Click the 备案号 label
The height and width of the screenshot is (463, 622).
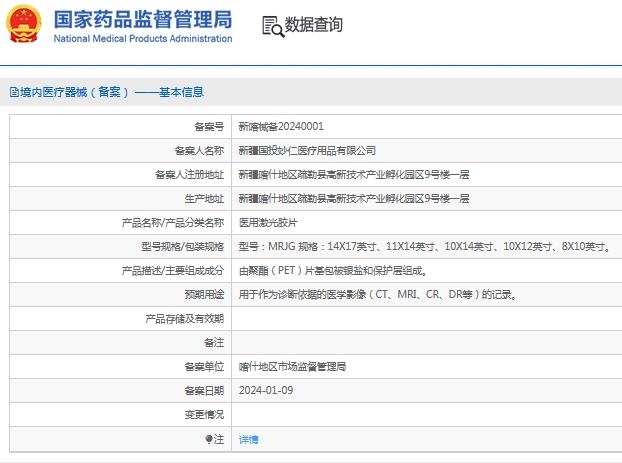coord(209,127)
